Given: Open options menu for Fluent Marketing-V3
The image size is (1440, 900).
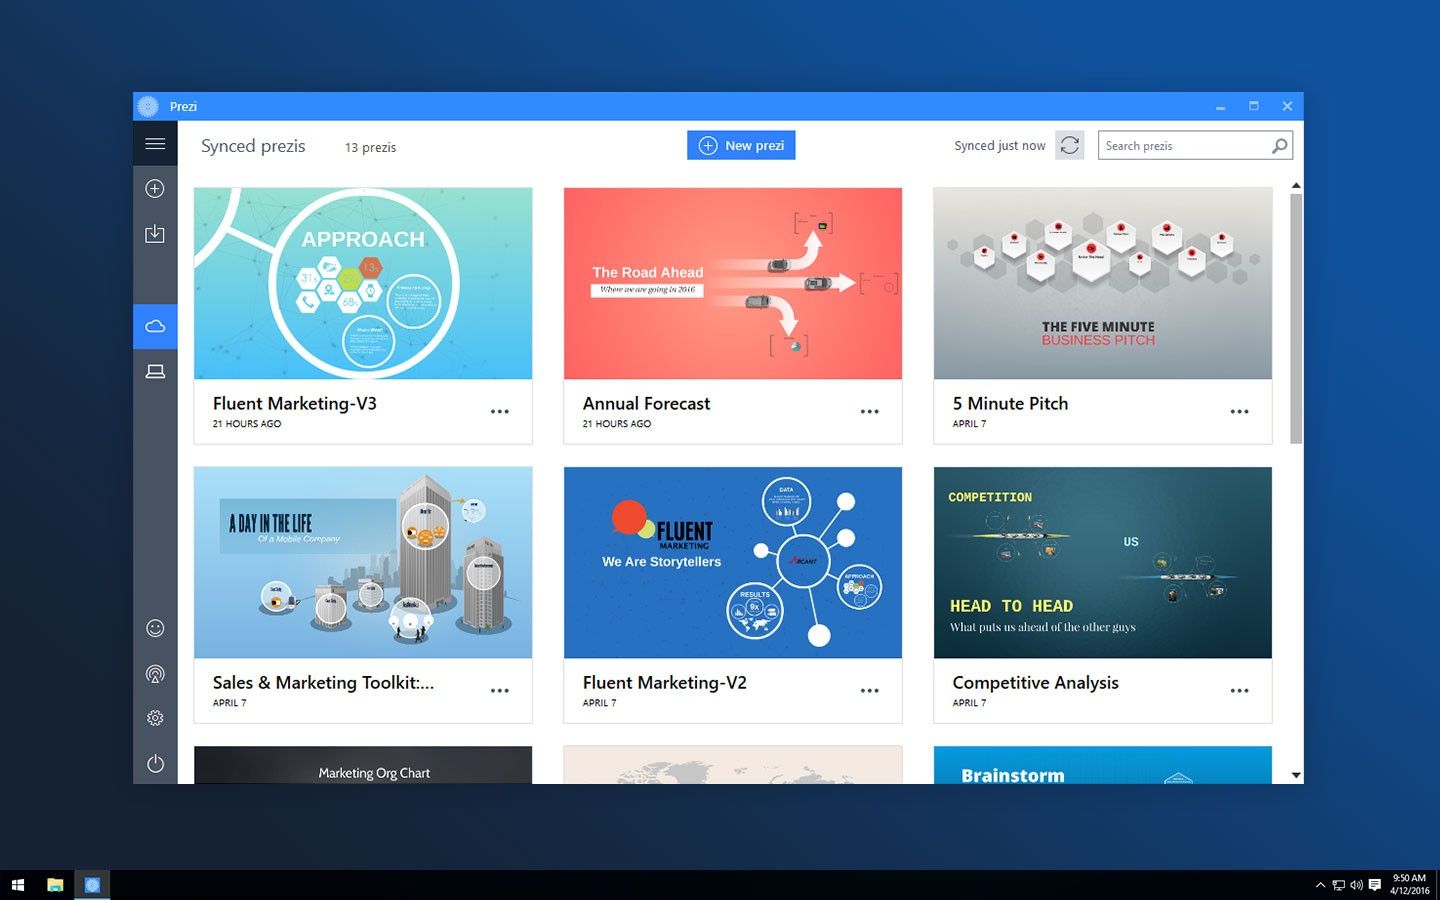Looking at the screenshot, I should (500, 411).
